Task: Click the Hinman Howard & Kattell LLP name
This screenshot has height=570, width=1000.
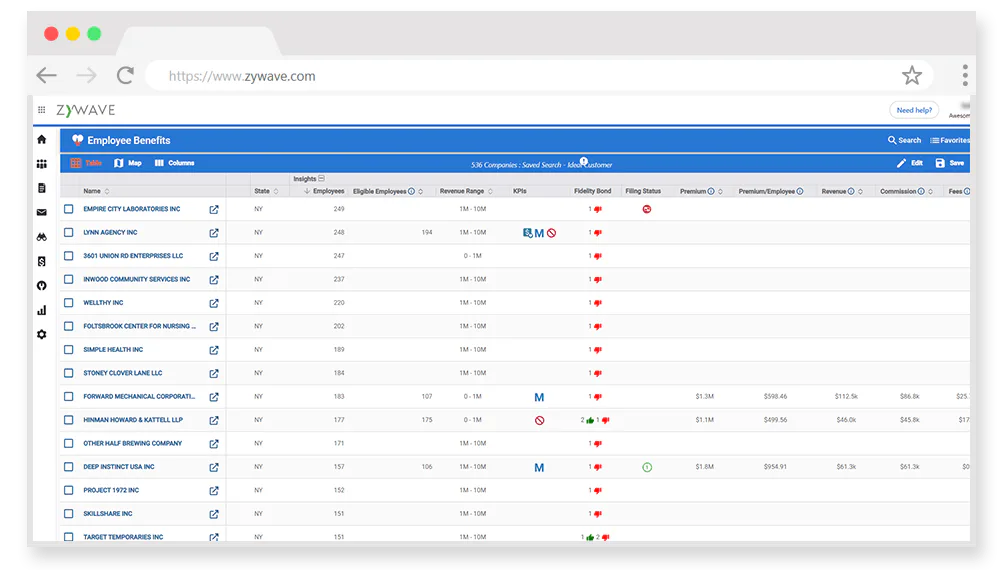Action: pyautogui.click(x=133, y=420)
